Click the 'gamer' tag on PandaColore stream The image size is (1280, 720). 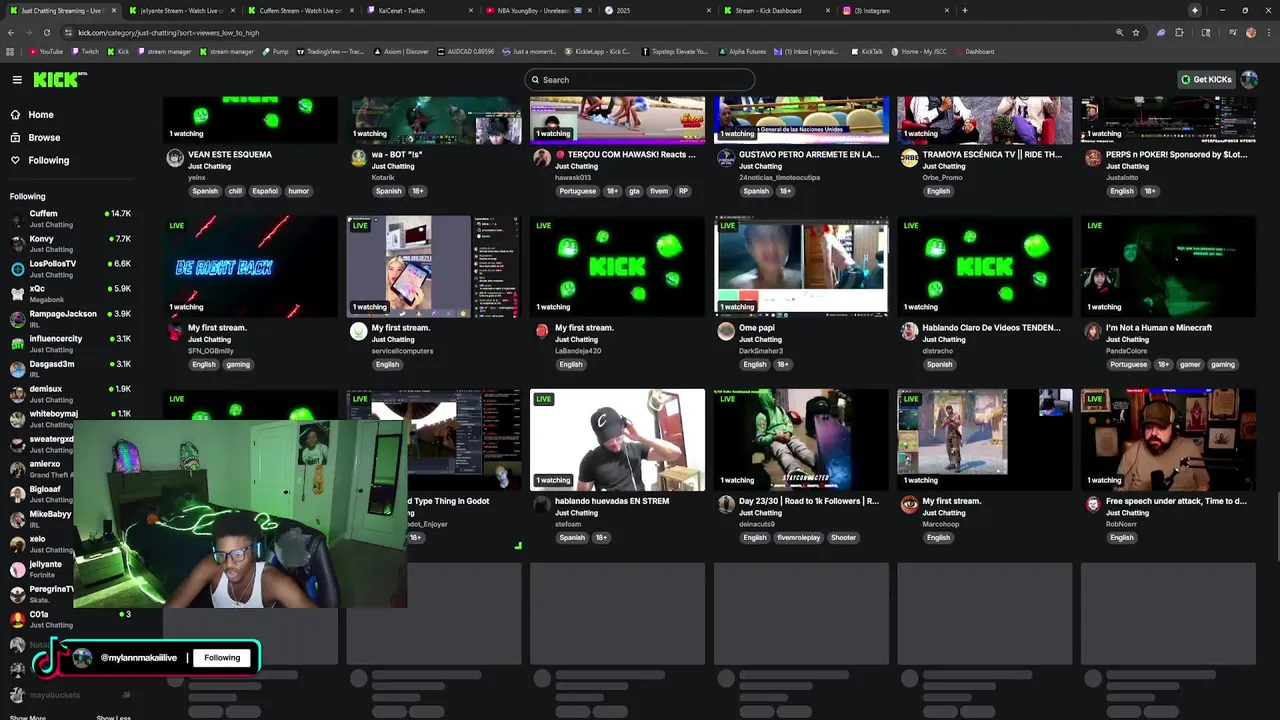1190,365
